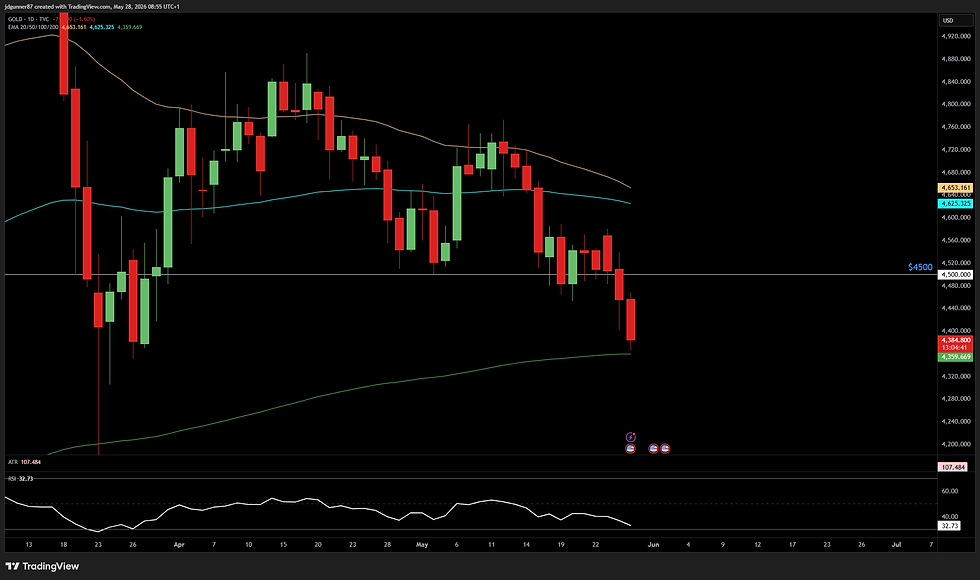Click the 11 date label on time axis
The image size is (980, 580).
[x=491, y=544]
